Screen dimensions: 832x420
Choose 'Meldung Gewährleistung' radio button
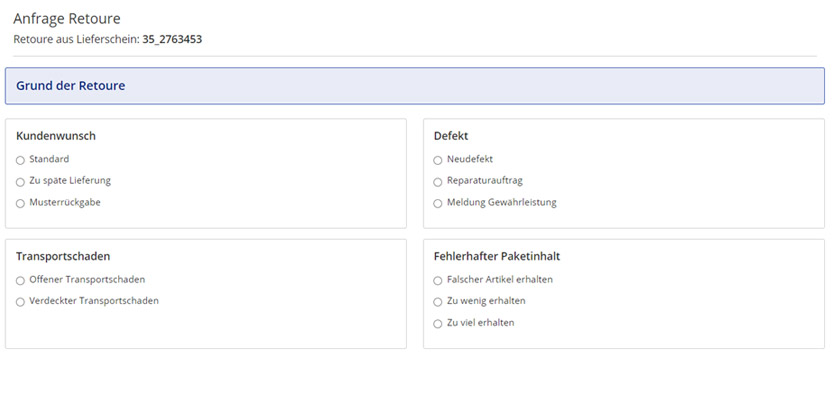437,203
